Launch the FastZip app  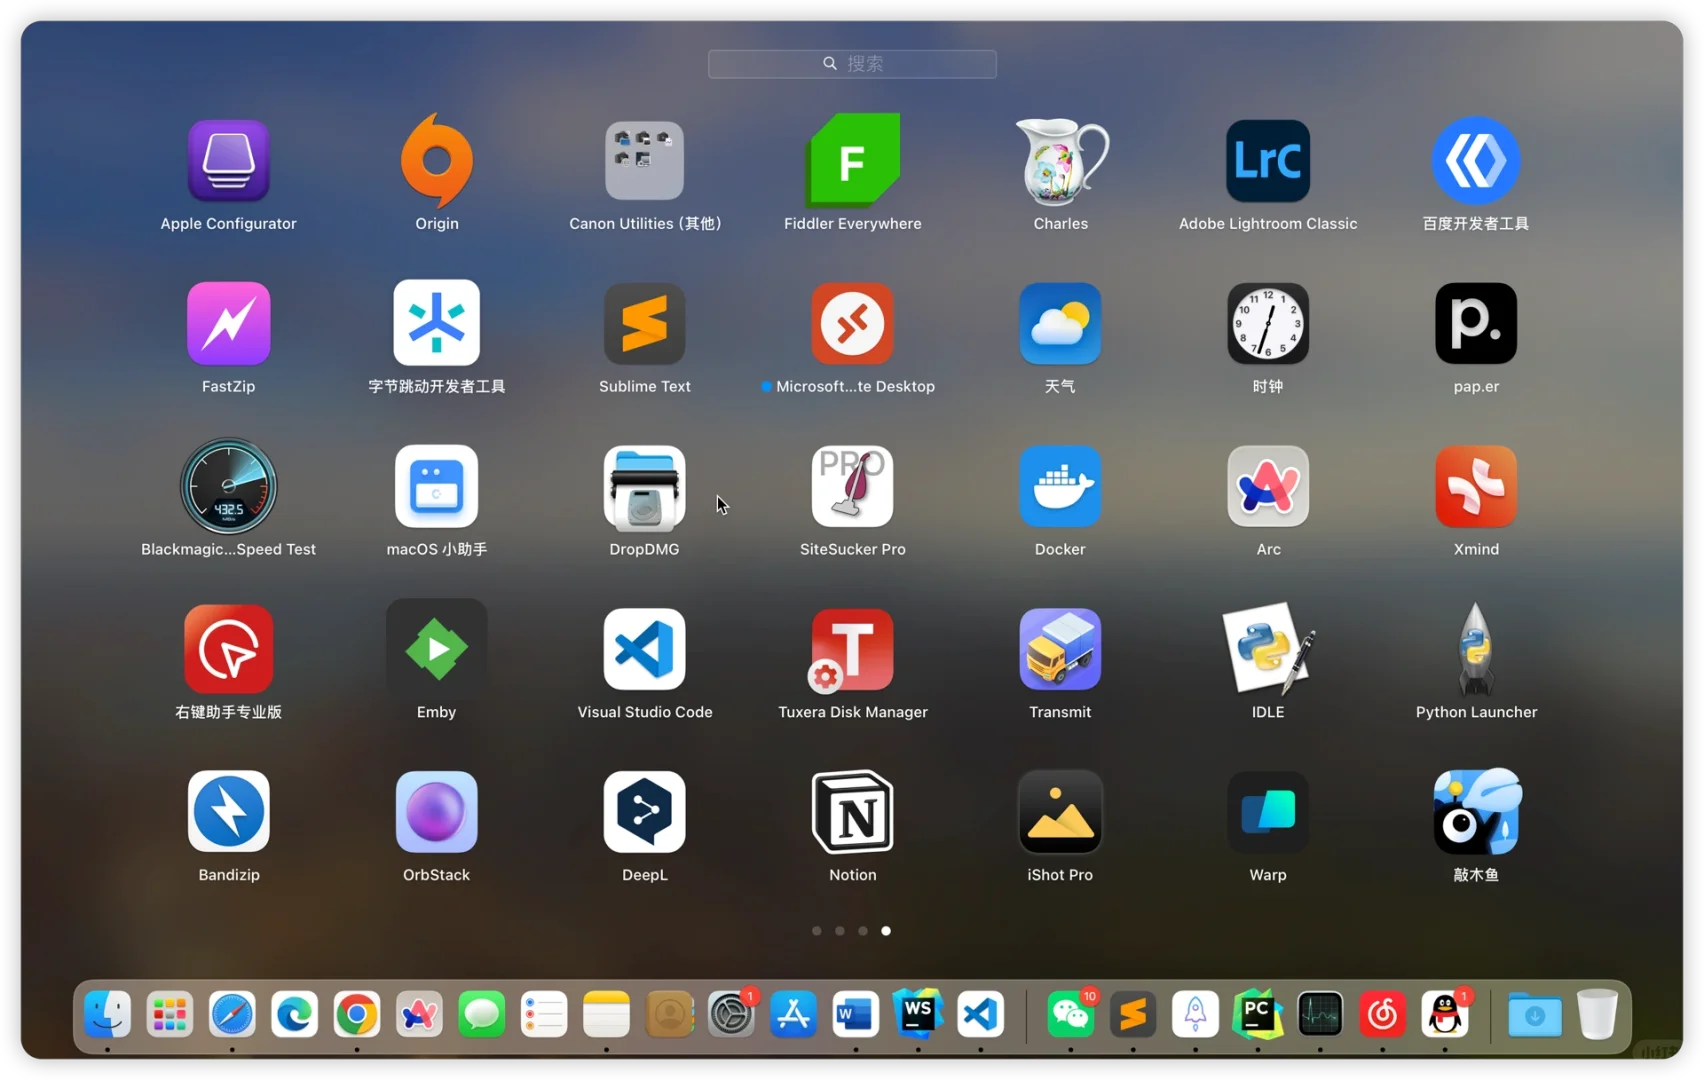click(x=228, y=324)
